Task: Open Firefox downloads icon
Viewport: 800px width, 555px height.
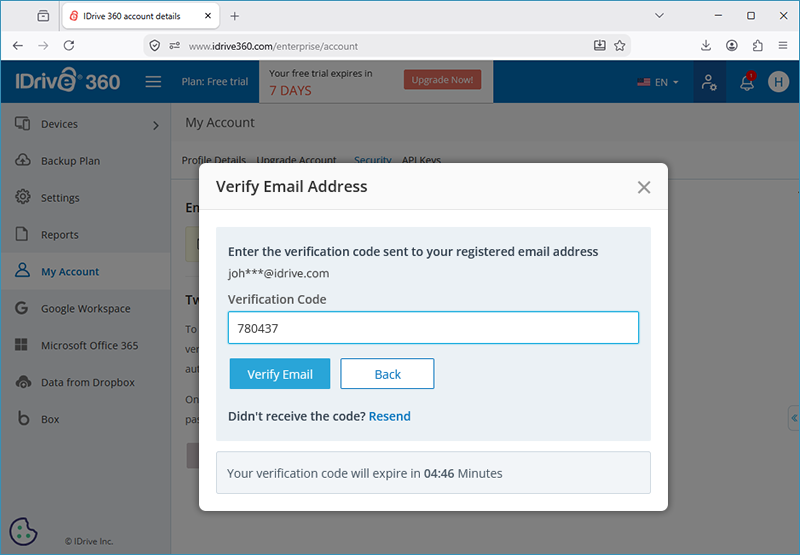Action: coord(706,45)
